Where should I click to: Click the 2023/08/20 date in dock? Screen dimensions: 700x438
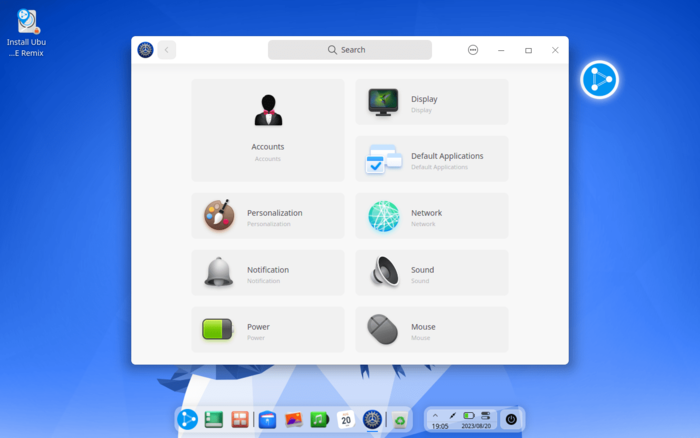(476, 426)
